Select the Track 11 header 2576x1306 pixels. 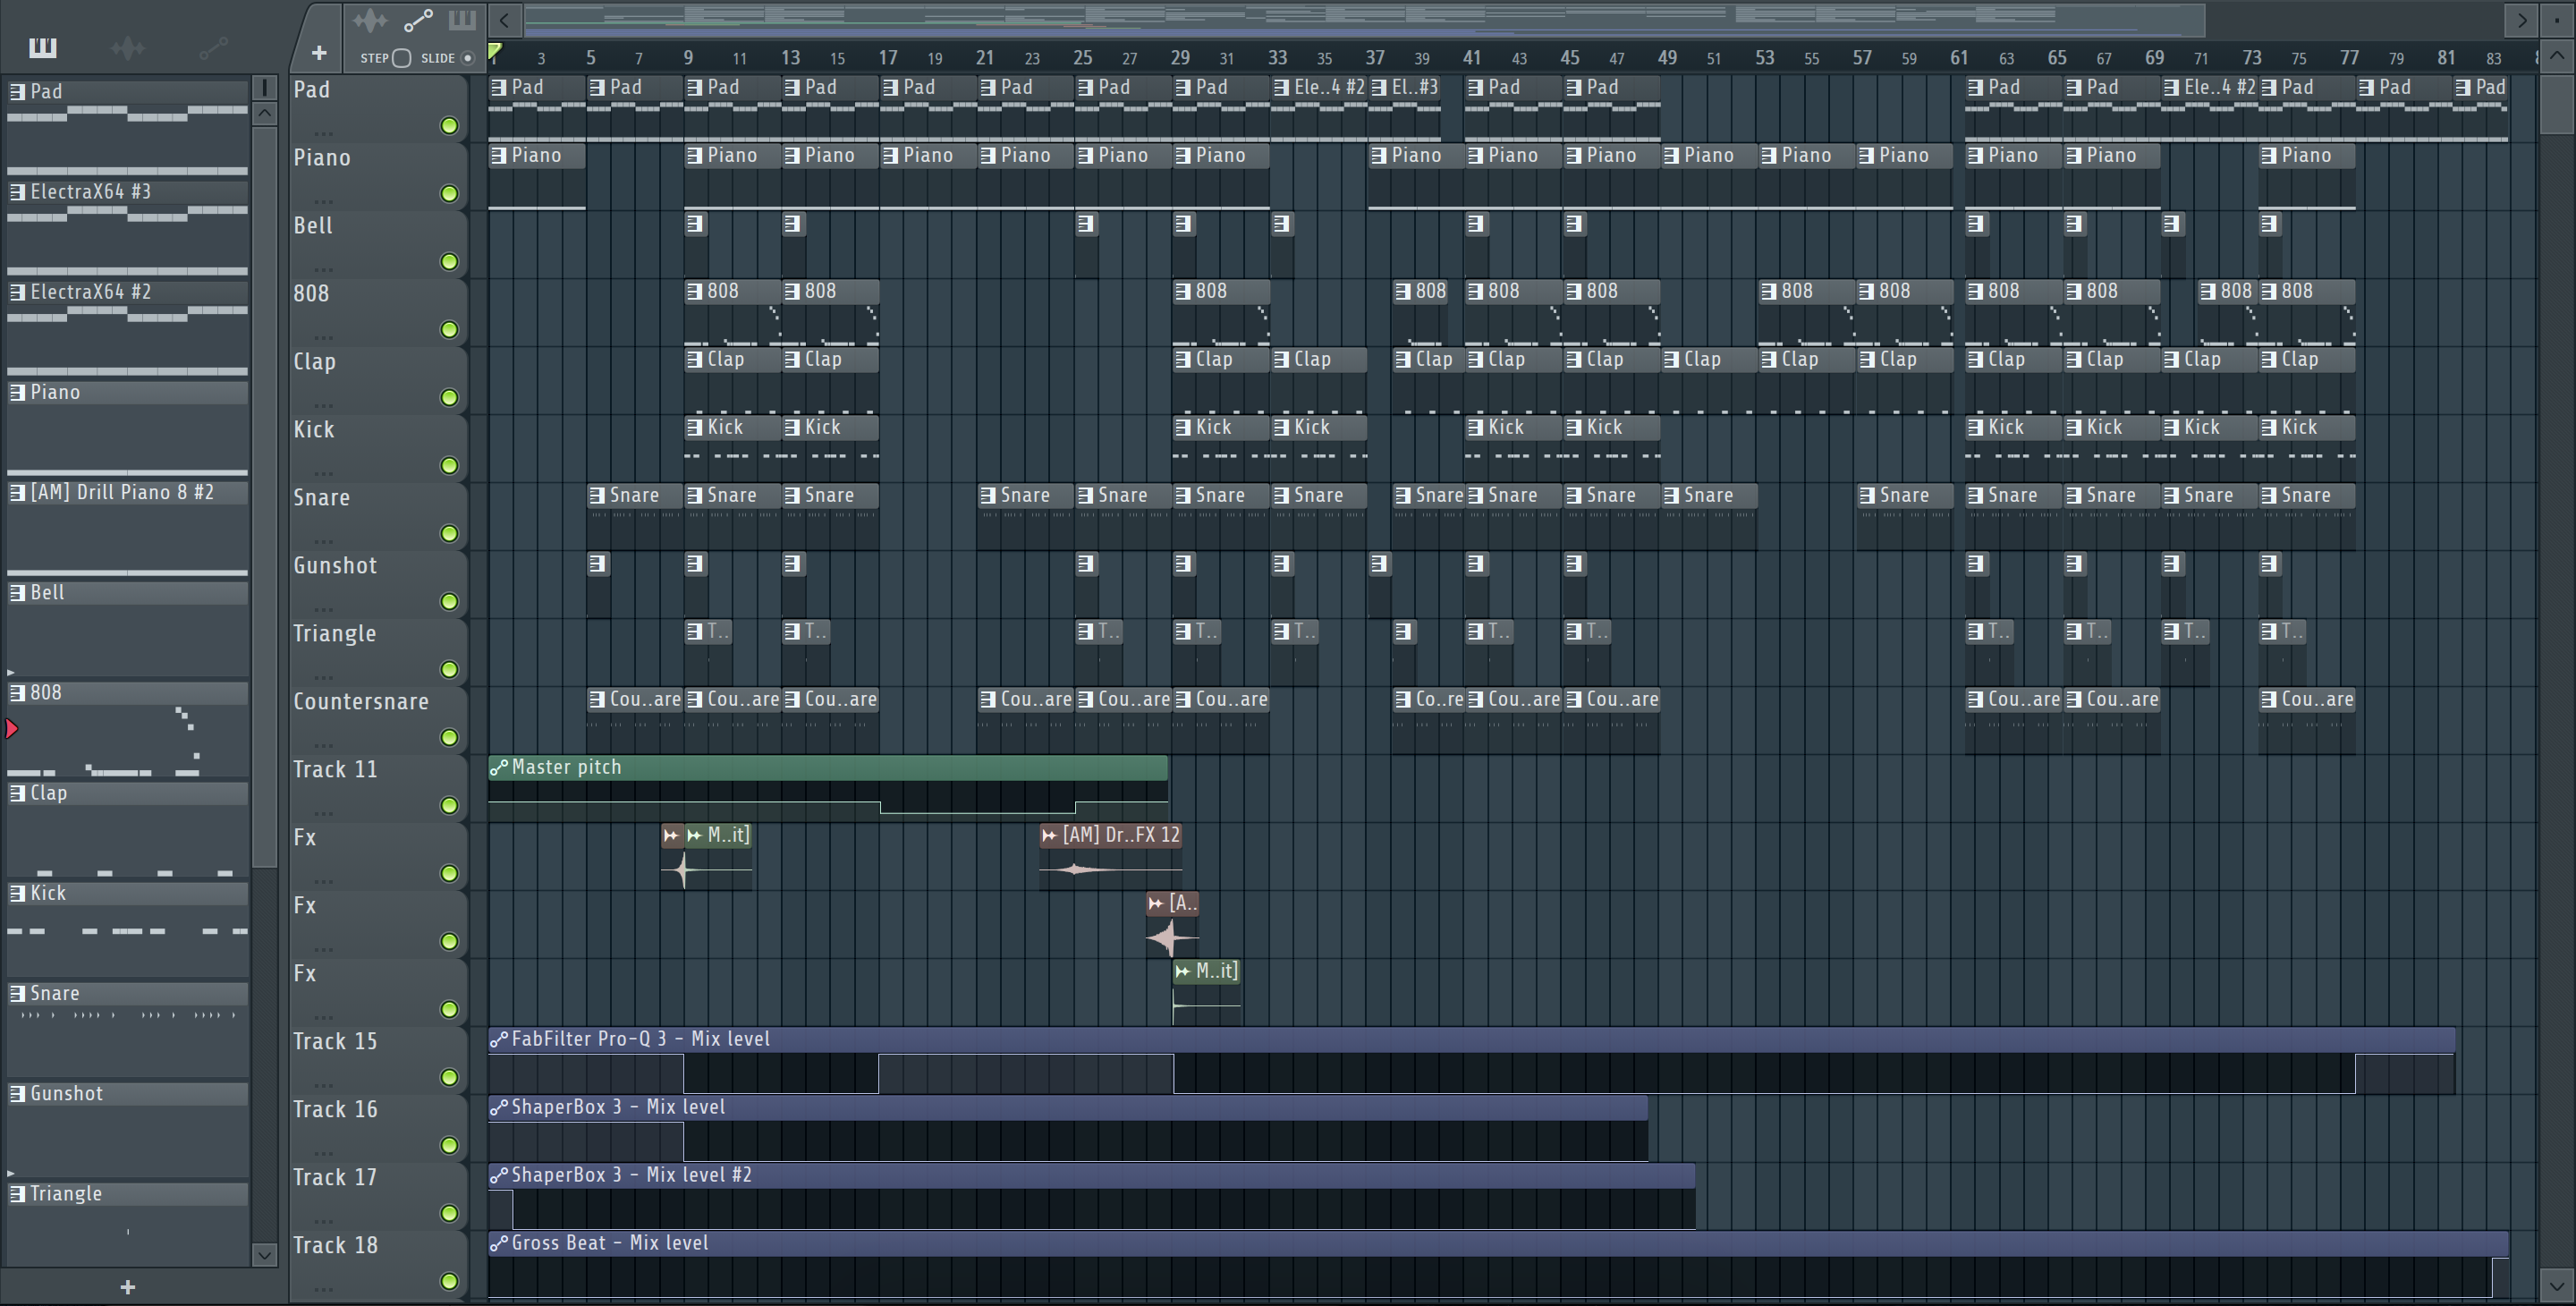point(379,787)
